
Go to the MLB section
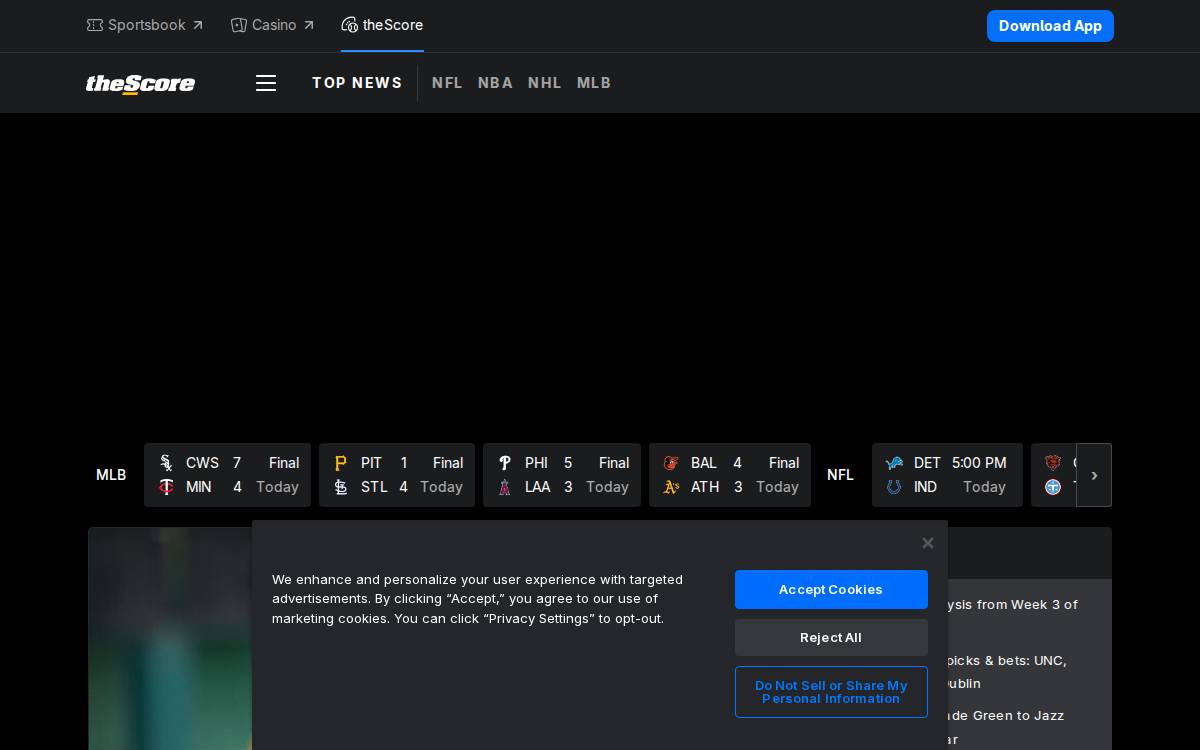point(594,83)
